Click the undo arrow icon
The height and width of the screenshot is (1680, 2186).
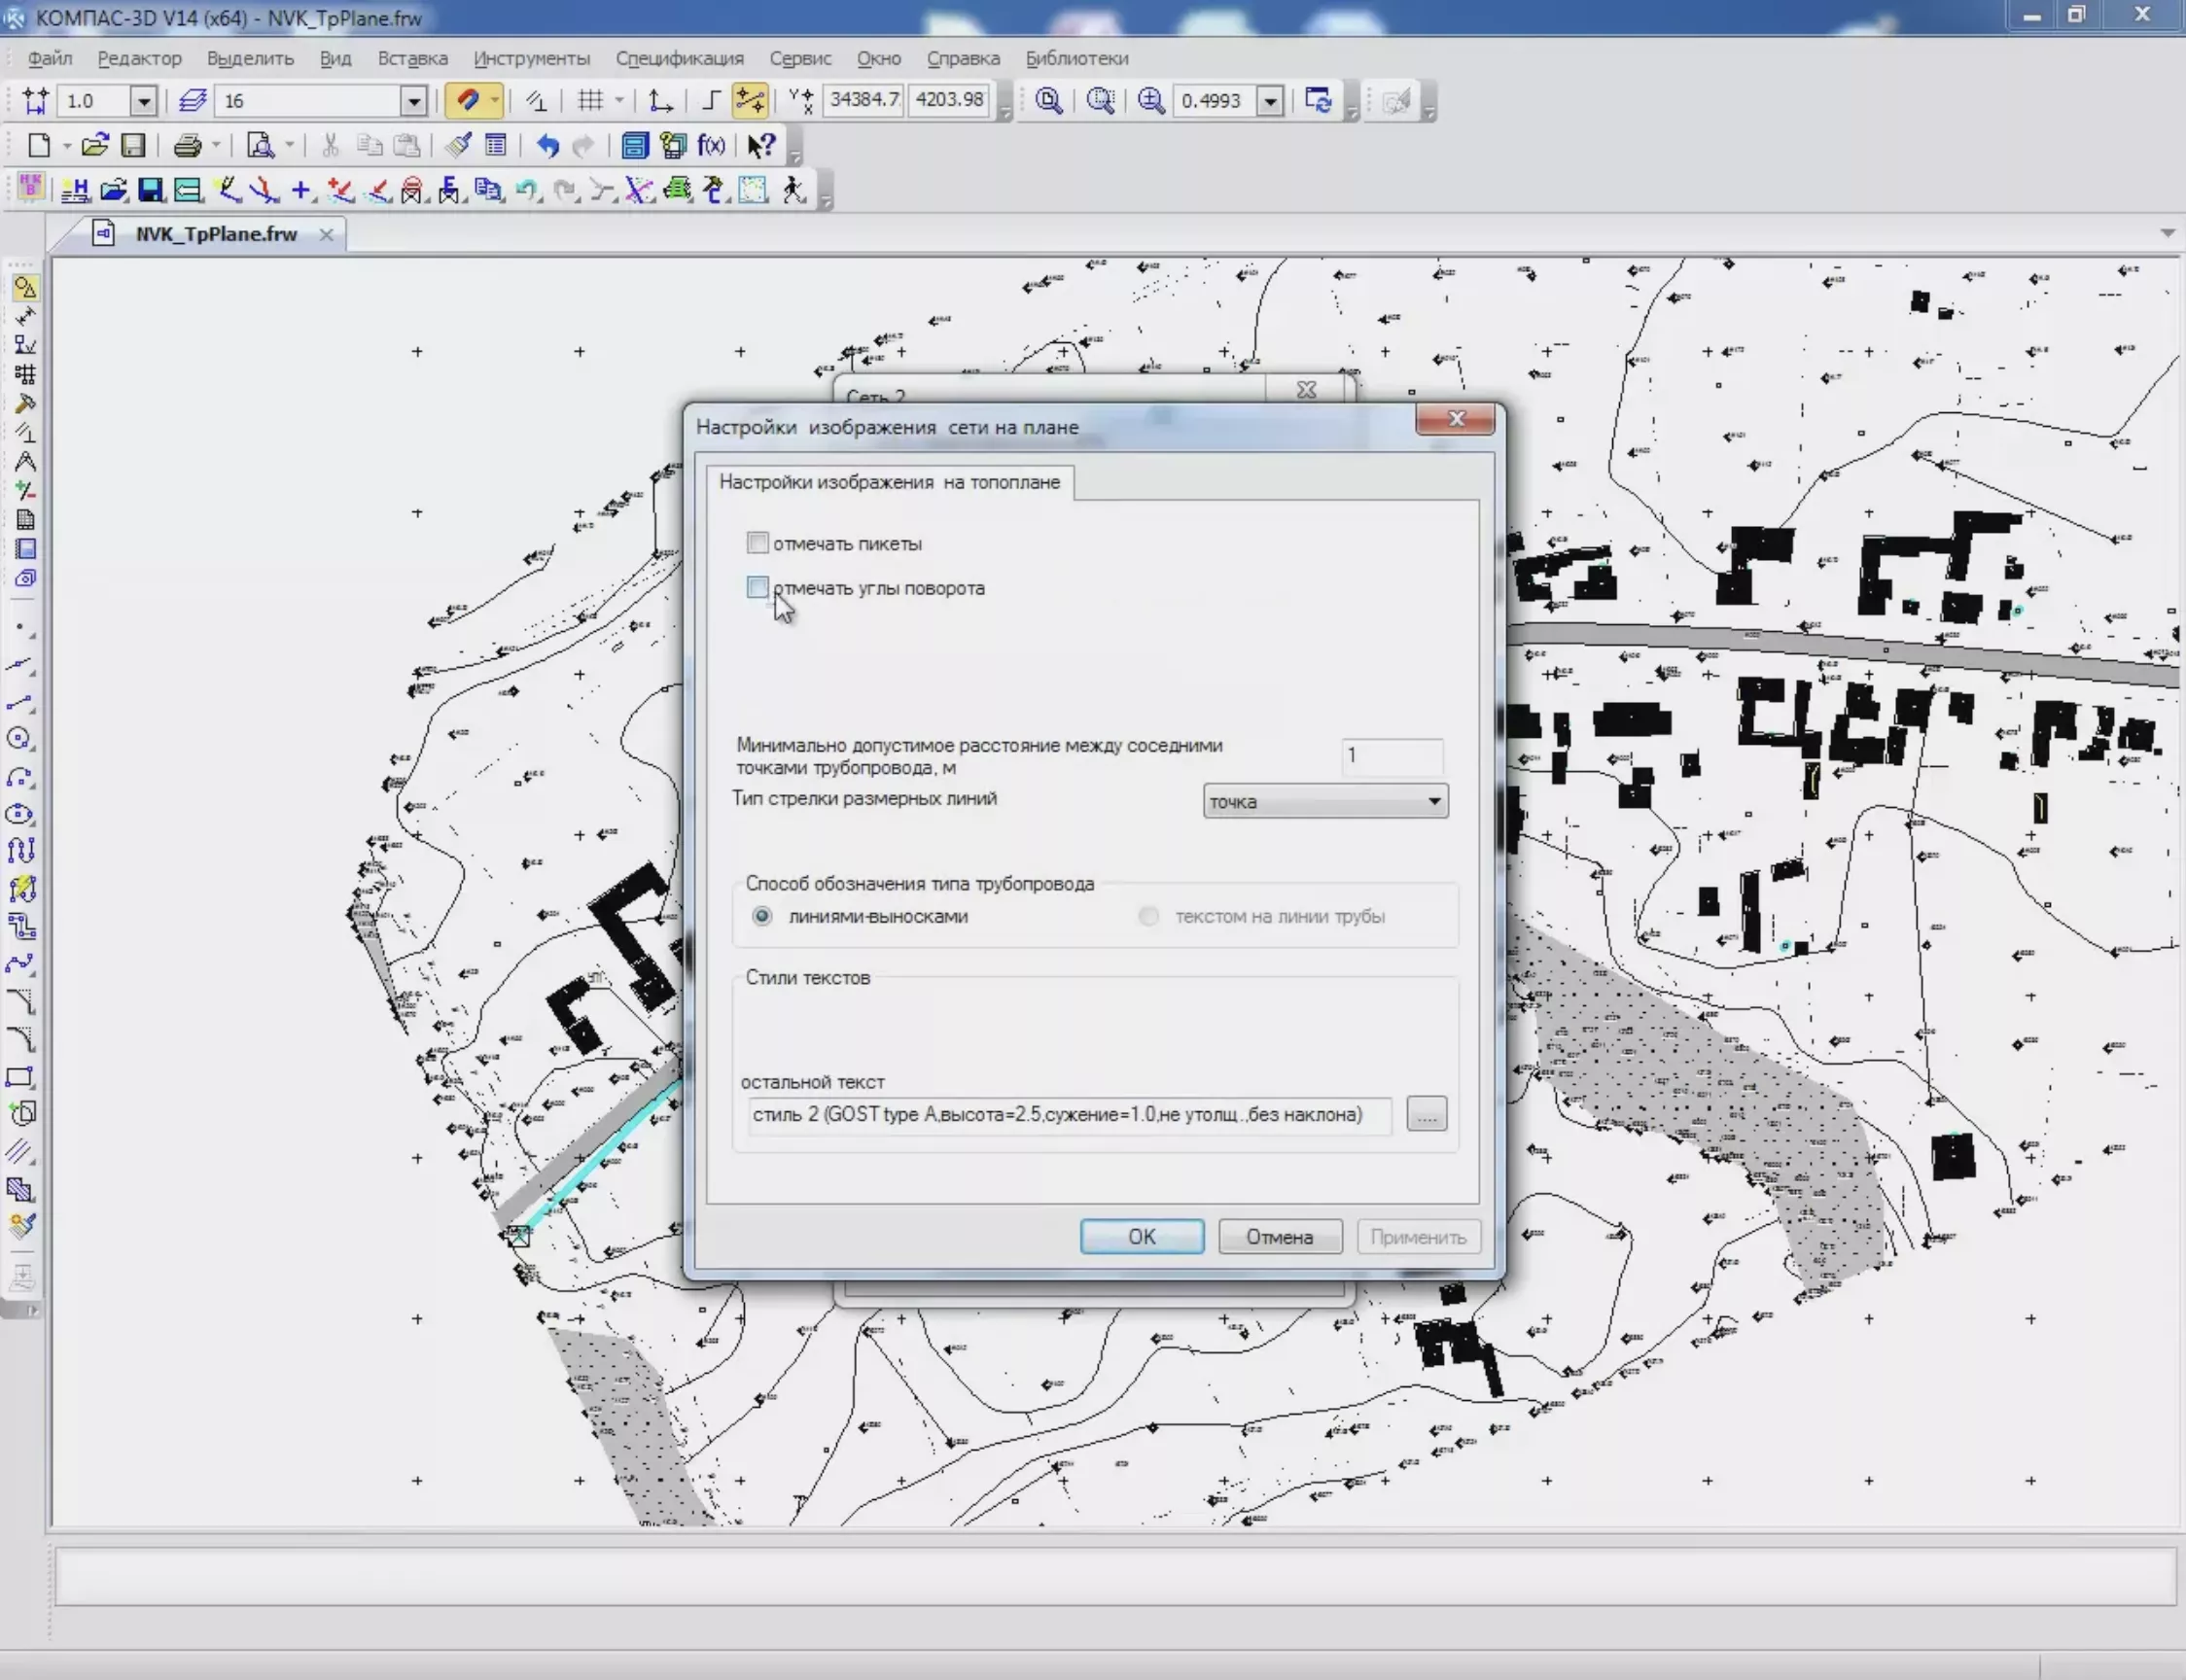pyautogui.click(x=547, y=146)
